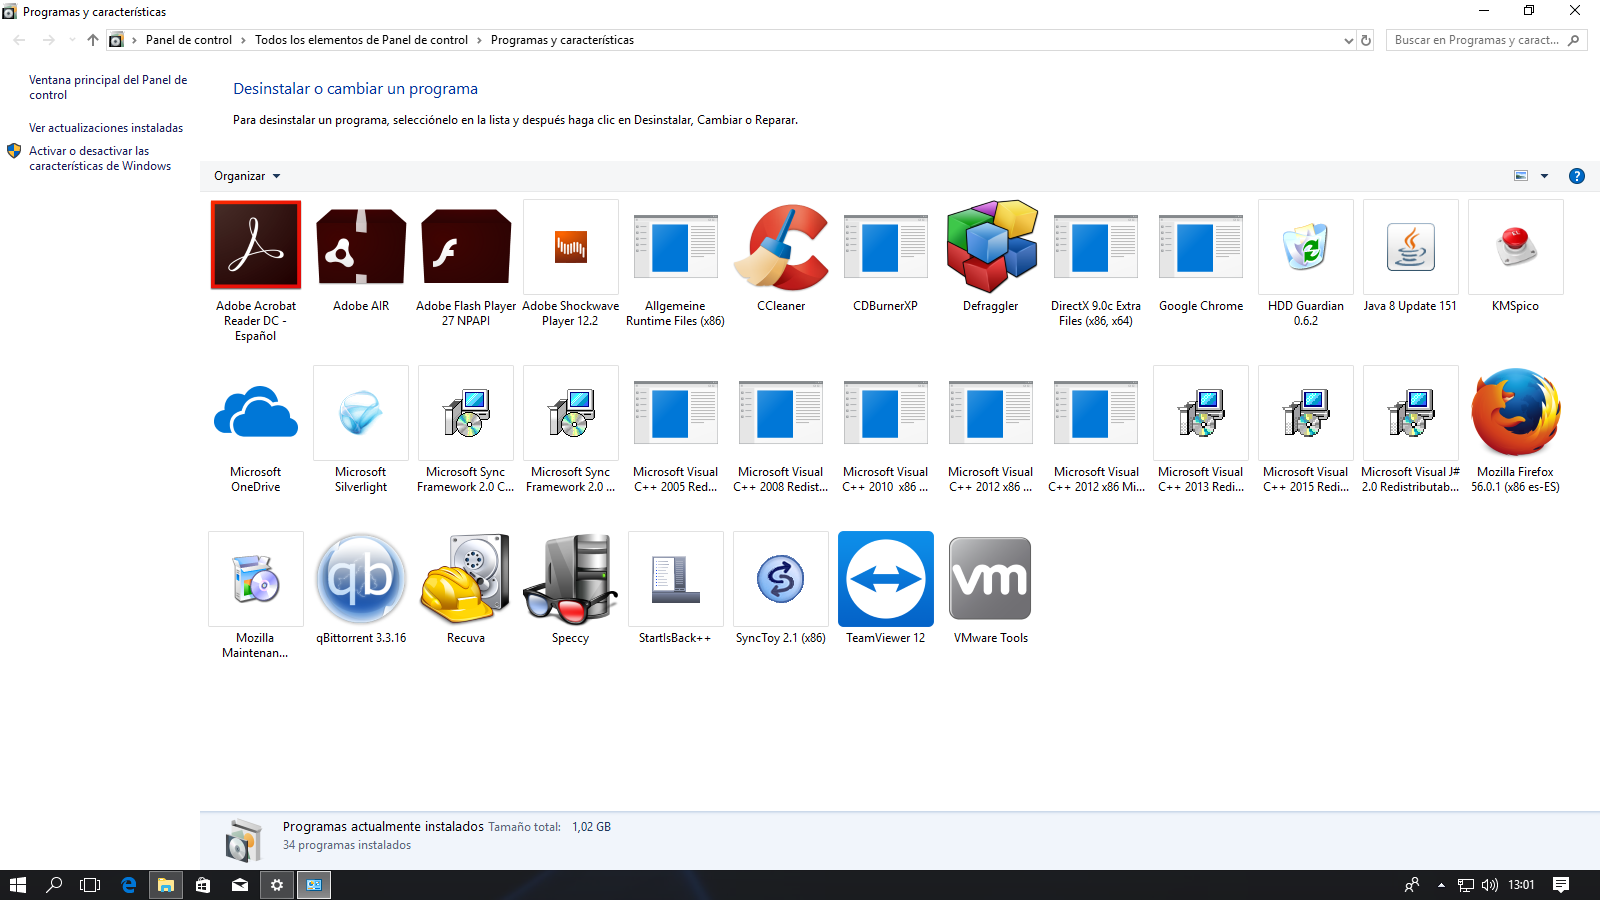The height and width of the screenshot is (900, 1600).
Task: Expand chevron after Panel de control breadcrumb
Action: point(243,40)
